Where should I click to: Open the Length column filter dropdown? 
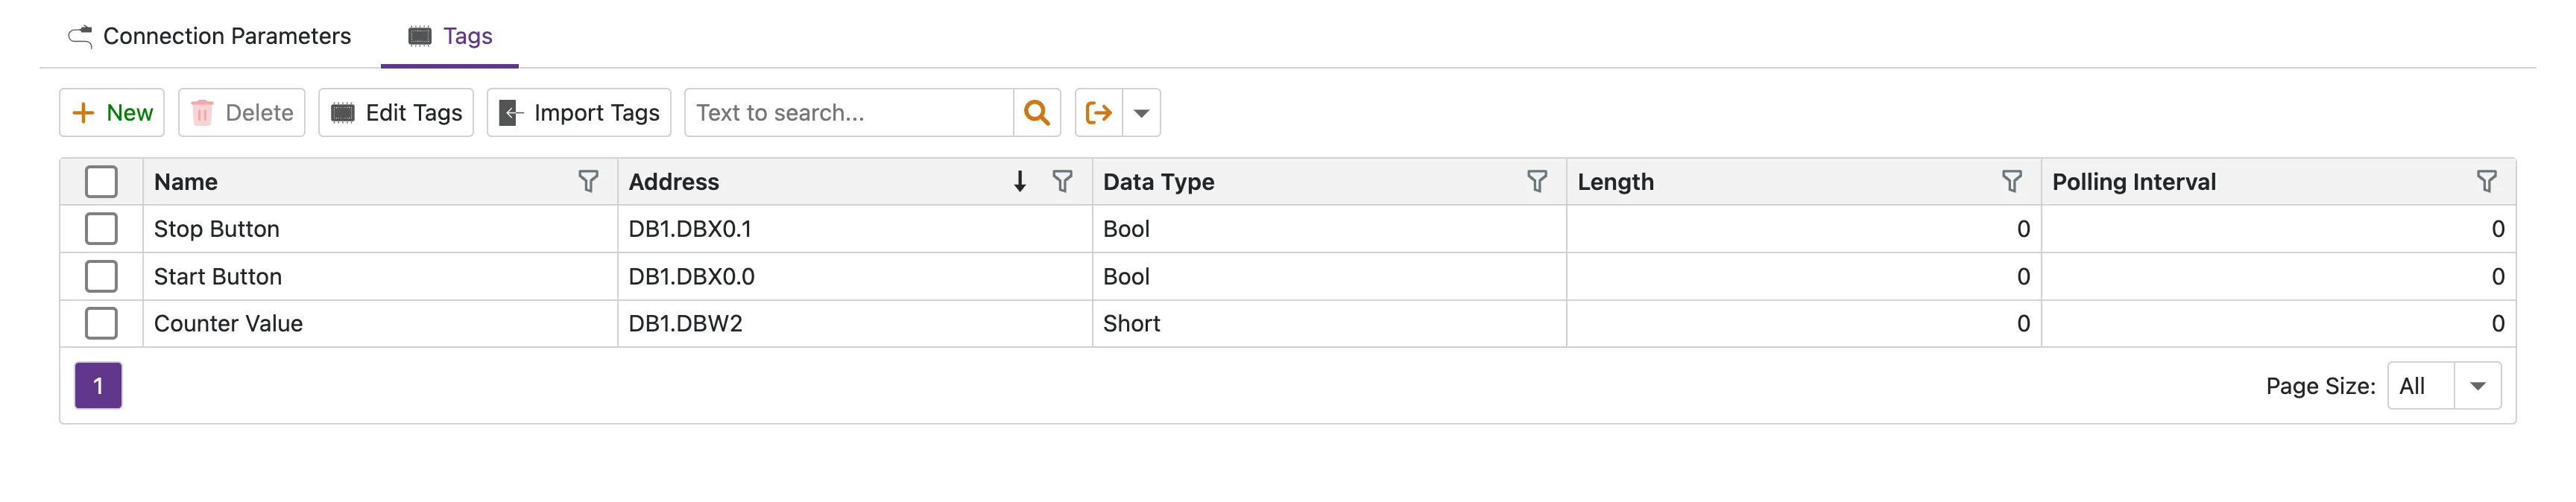click(x=2012, y=182)
